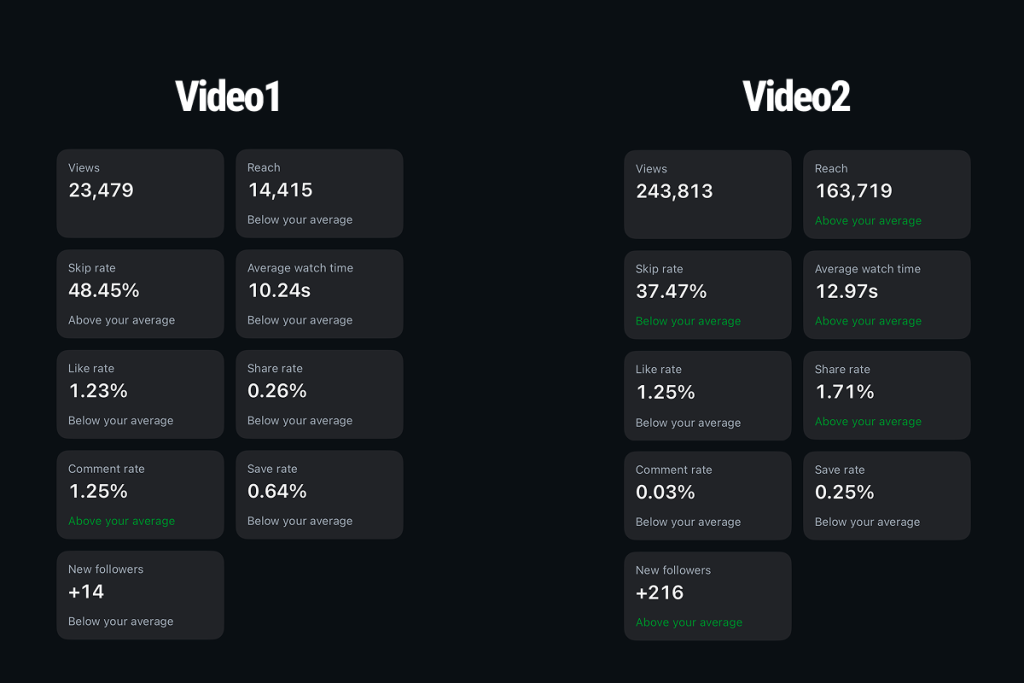This screenshot has width=1024, height=683.
Task: Open the Video2 Views card showing 243,813
Action: click(708, 195)
